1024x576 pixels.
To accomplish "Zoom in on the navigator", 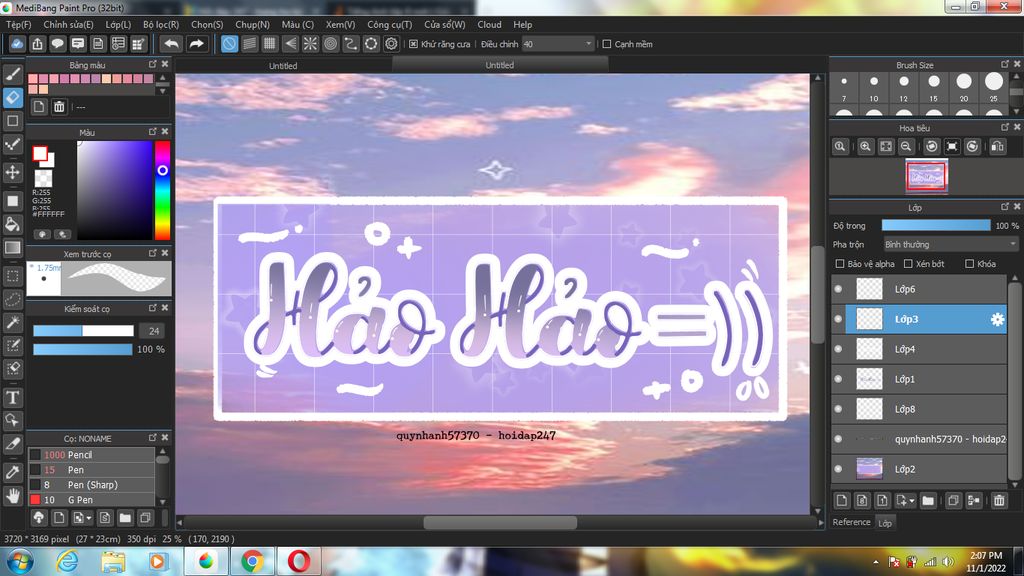I will [865, 146].
